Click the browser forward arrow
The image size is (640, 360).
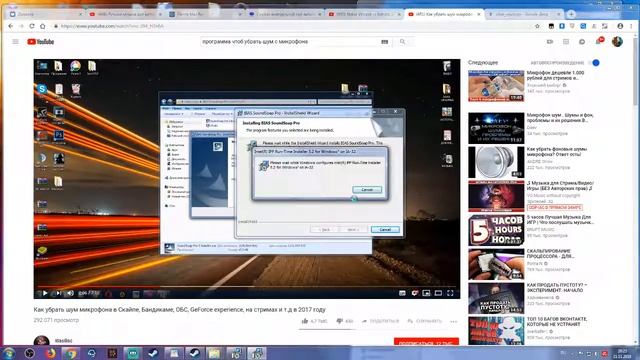pos(21,26)
